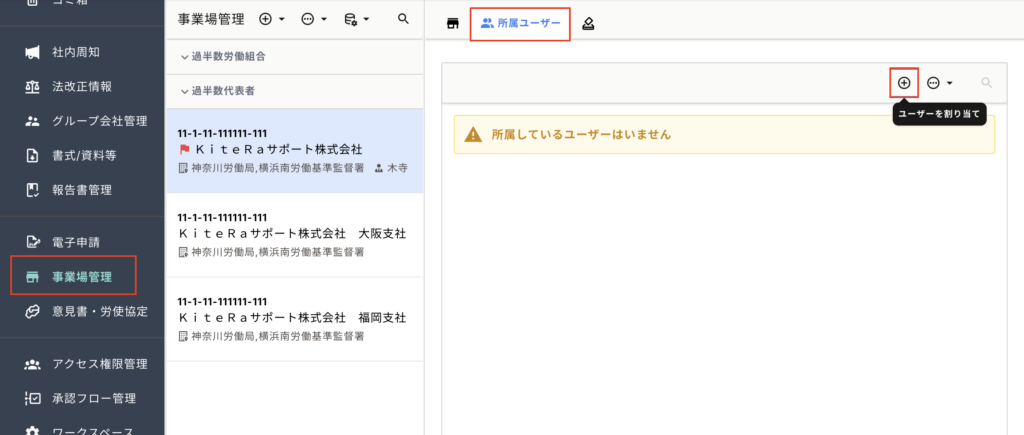Open アクセス権限管理 in the sidebar

[x=99, y=363]
